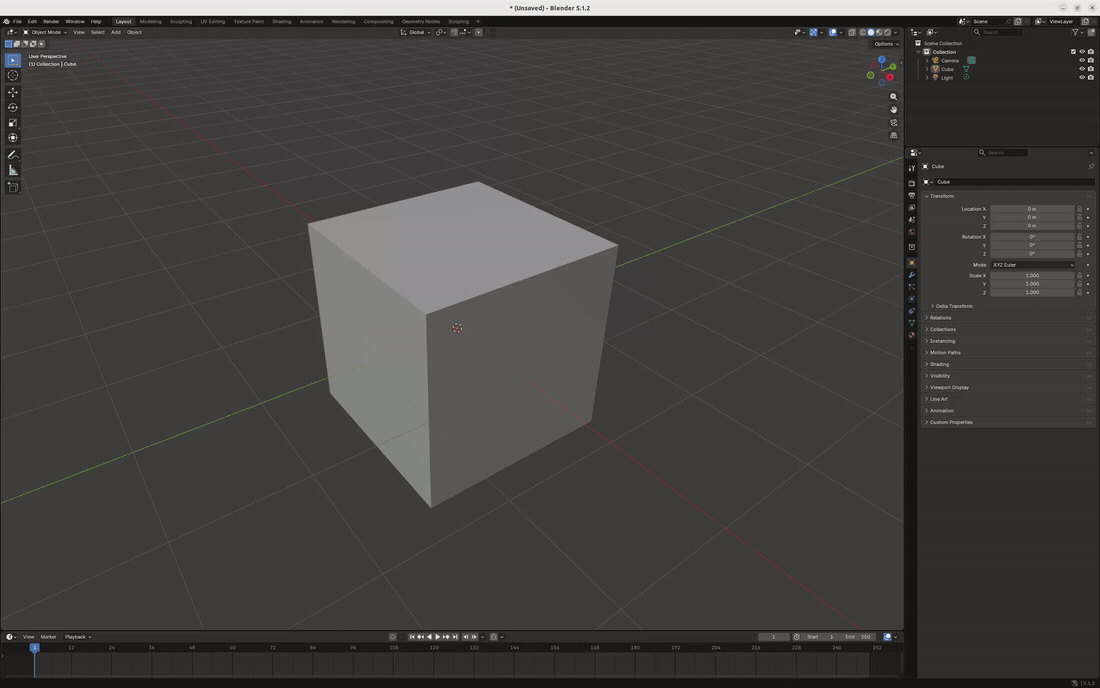Expand the Camera item in outliner

(x=927, y=60)
